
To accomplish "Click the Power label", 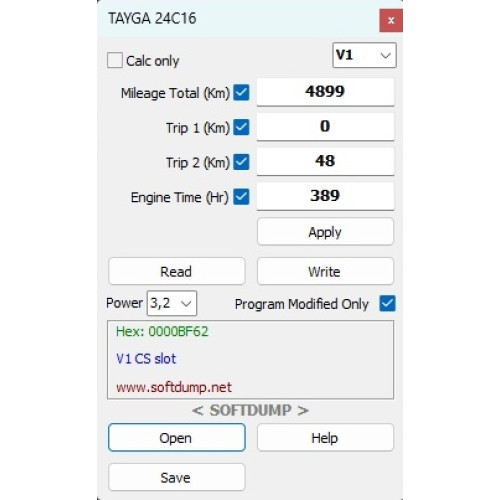I will 124,303.
